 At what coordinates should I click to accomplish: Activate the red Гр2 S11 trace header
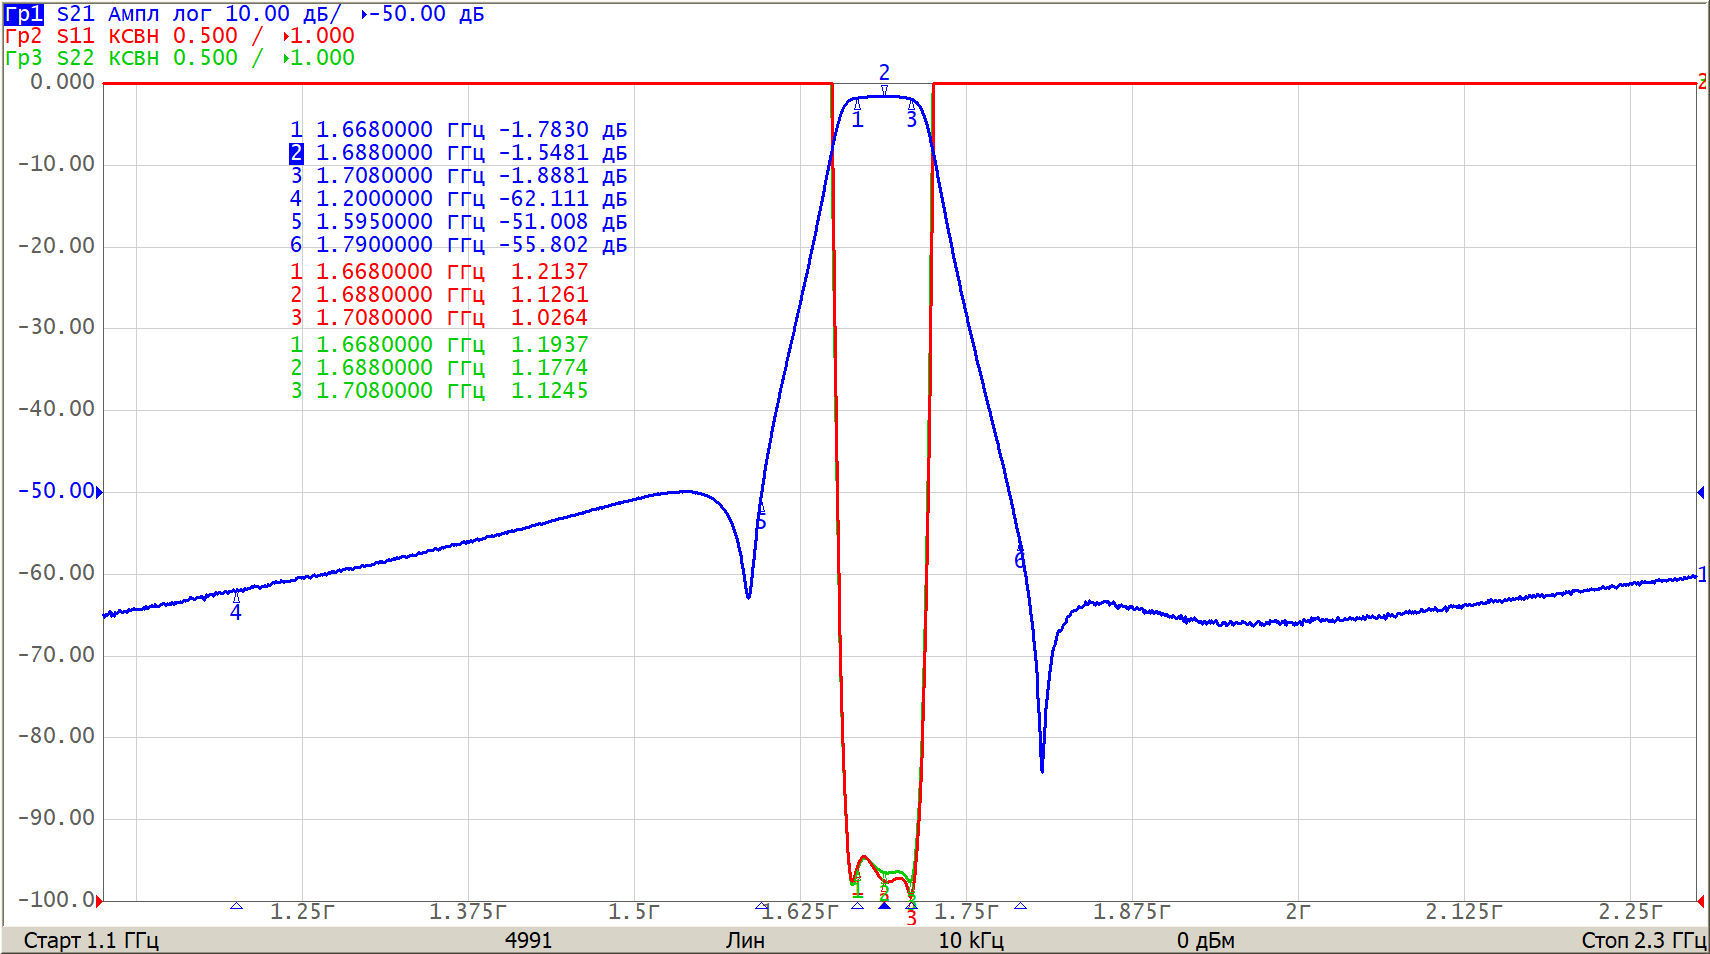point(50,36)
